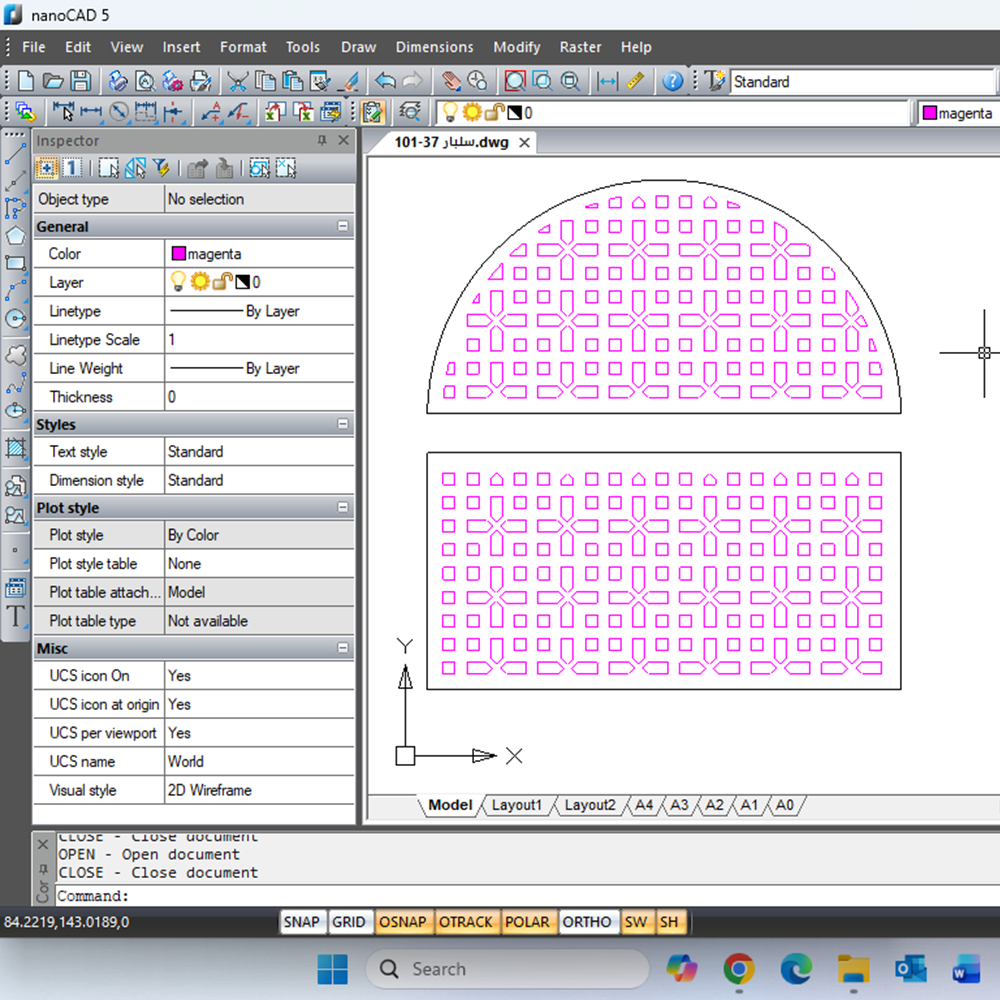Click the magenta Color swatch in Inspector
Viewport: 1000px width, 1000px height.
(179, 254)
